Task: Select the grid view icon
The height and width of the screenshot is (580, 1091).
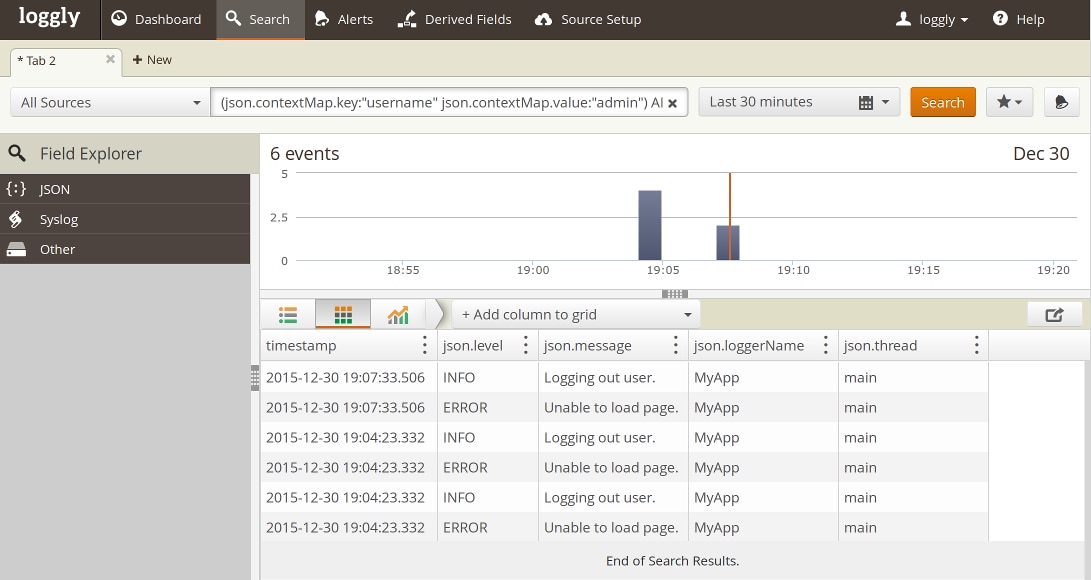Action: point(343,315)
